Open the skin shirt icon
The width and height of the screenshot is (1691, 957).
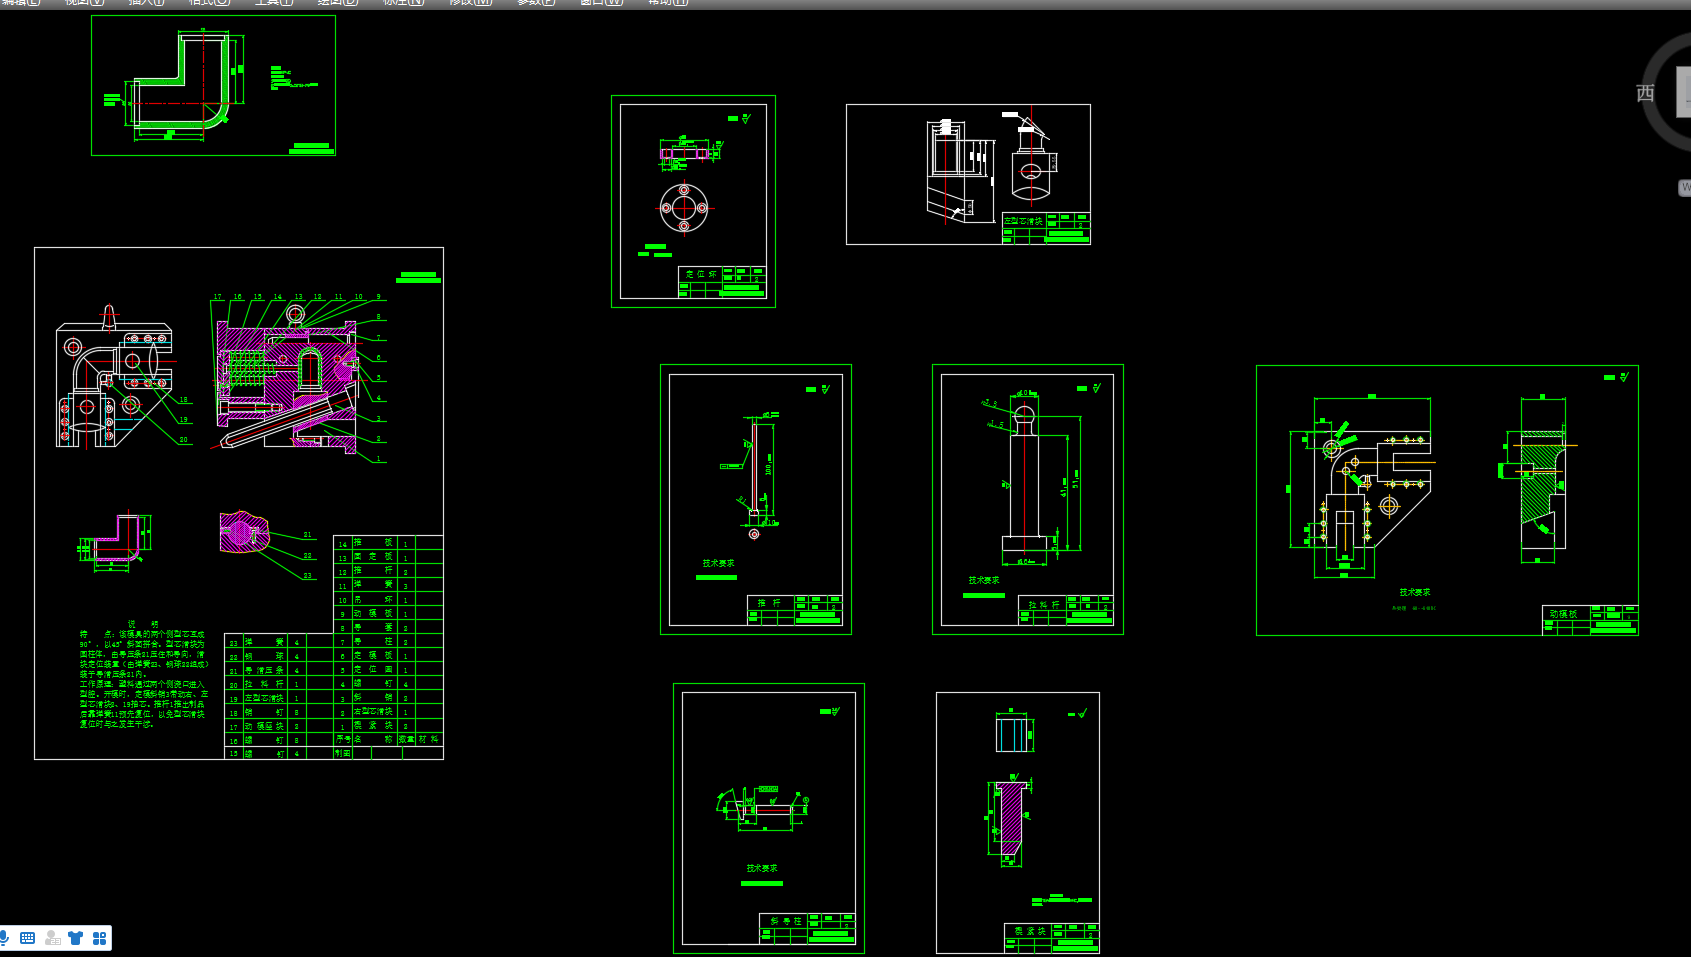pos(76,938)
